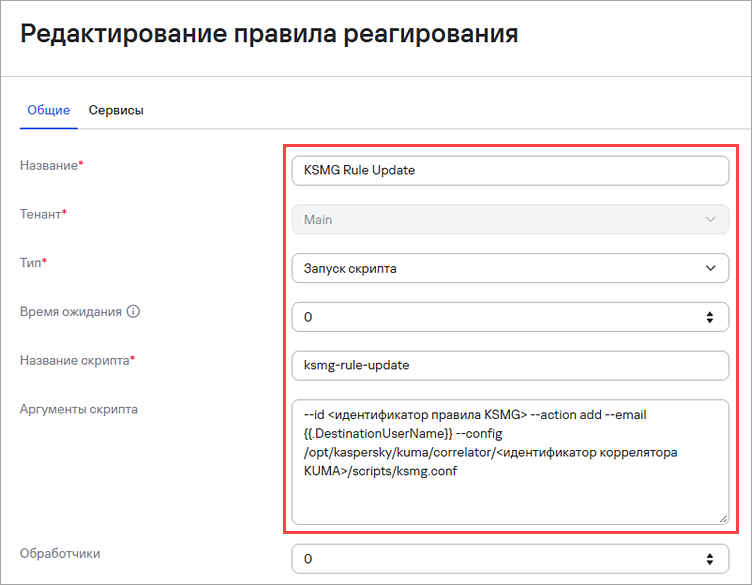This screenshot has width=752, height=585.
Task: Click the Время ожидания label
Action: tap(70, 312)
